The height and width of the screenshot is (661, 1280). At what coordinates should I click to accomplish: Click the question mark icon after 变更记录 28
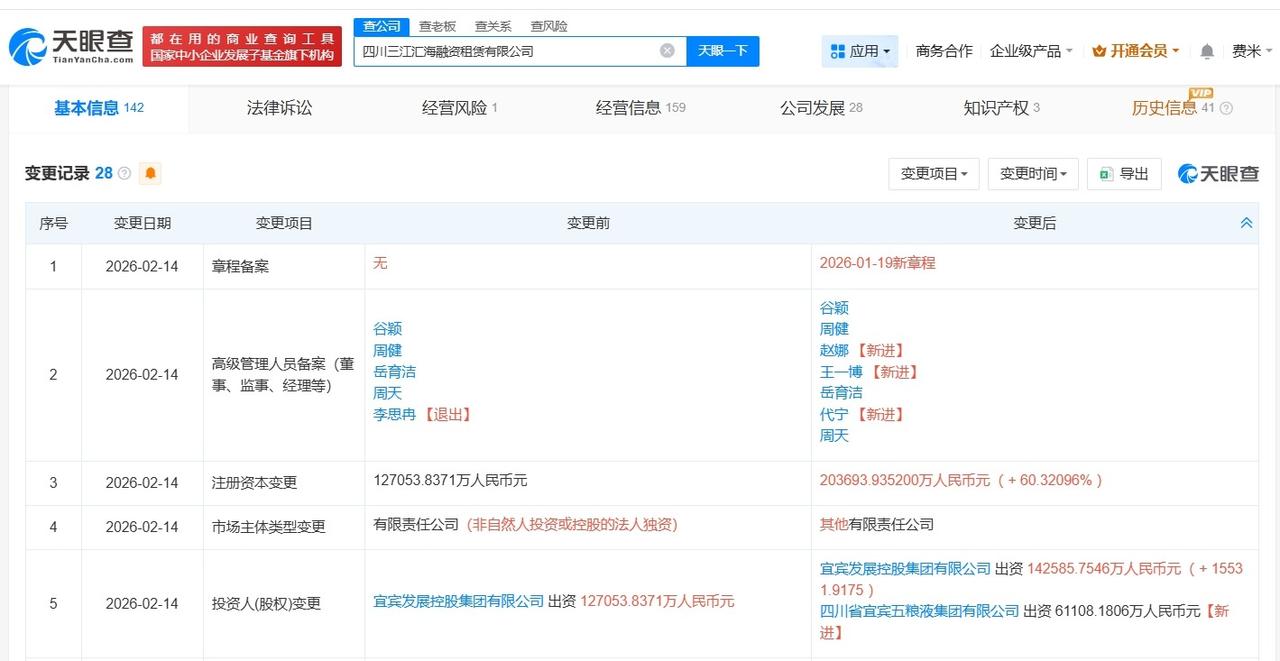(122, 173)
